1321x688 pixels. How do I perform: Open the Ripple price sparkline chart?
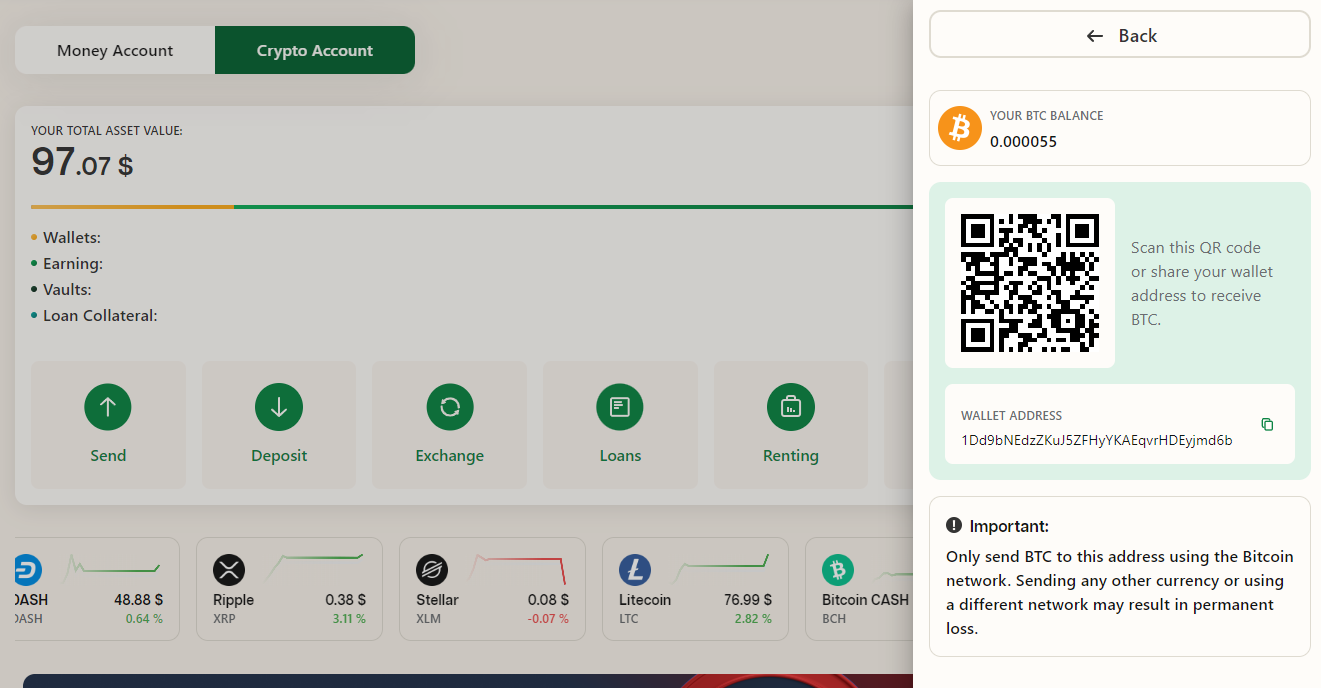point(312,568)
